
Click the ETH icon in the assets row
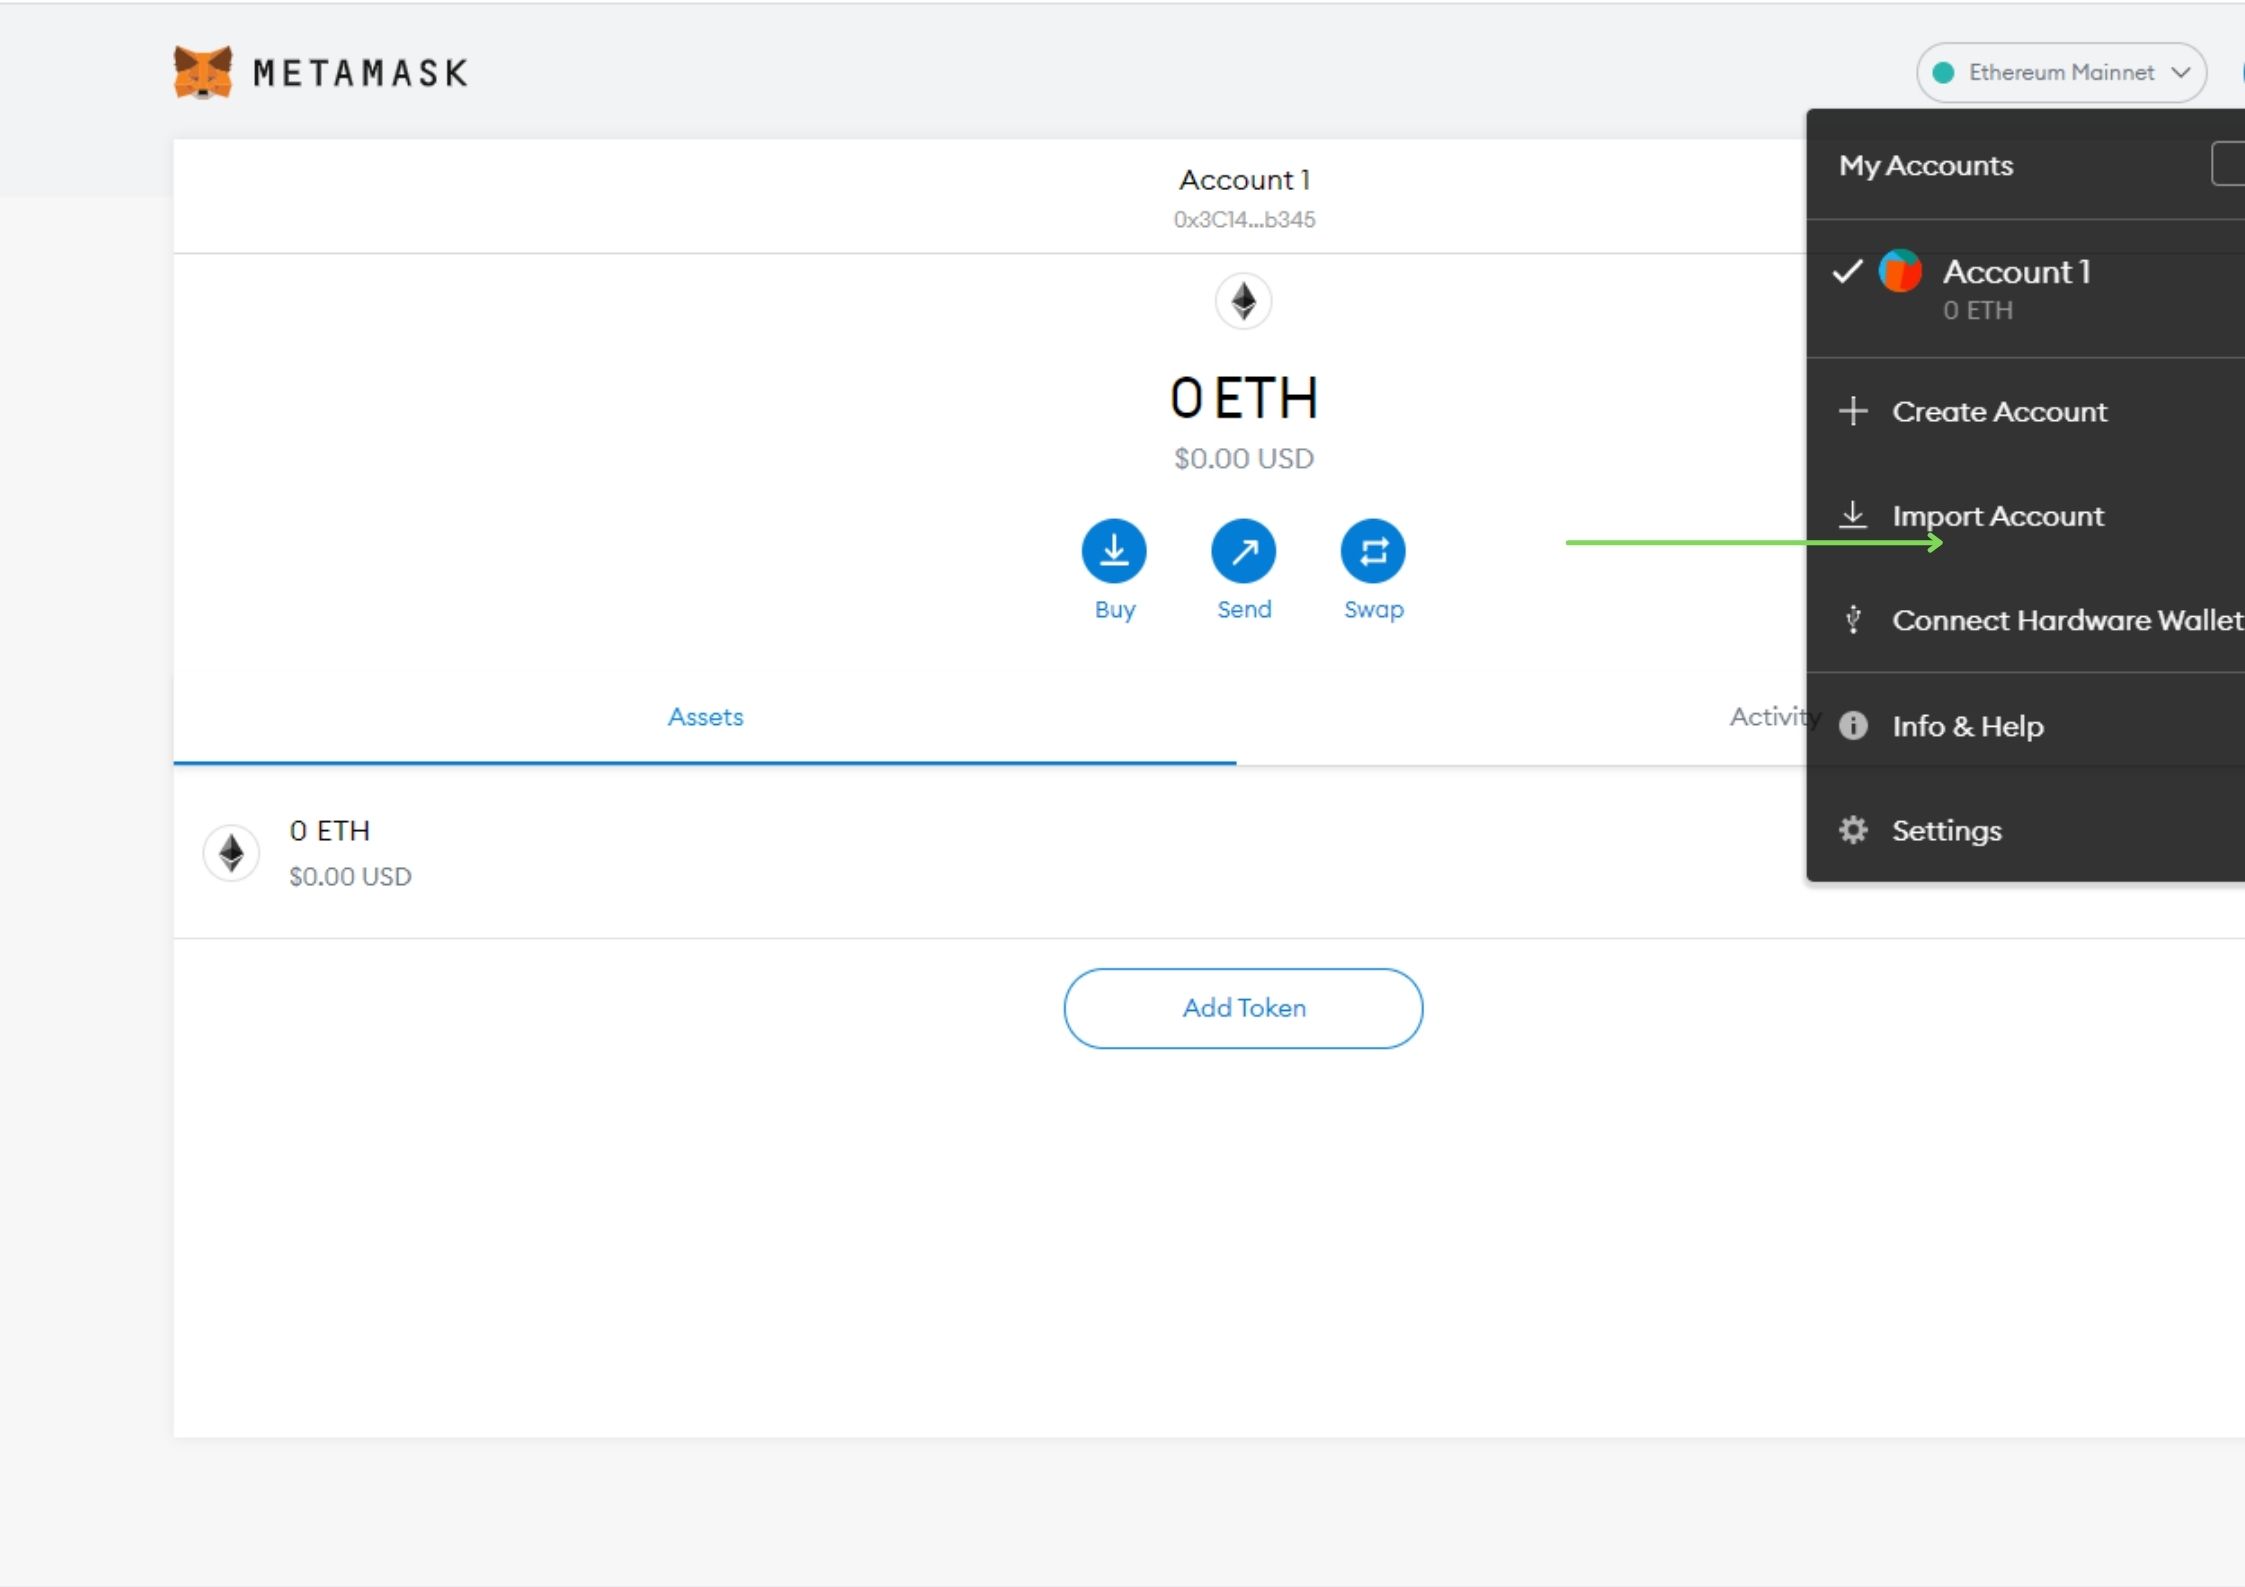tap(231, 853)
